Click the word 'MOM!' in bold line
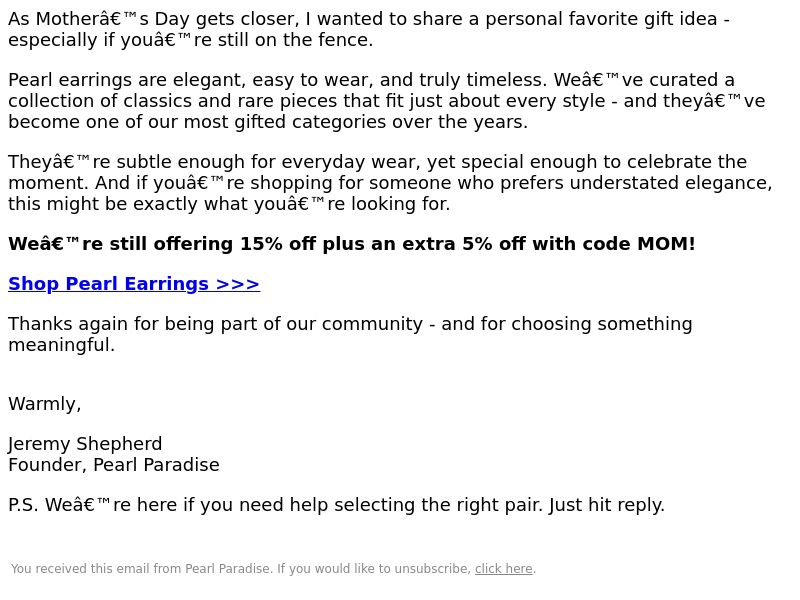This screenshot has height=600, width=800. click(x=666, y=244)
